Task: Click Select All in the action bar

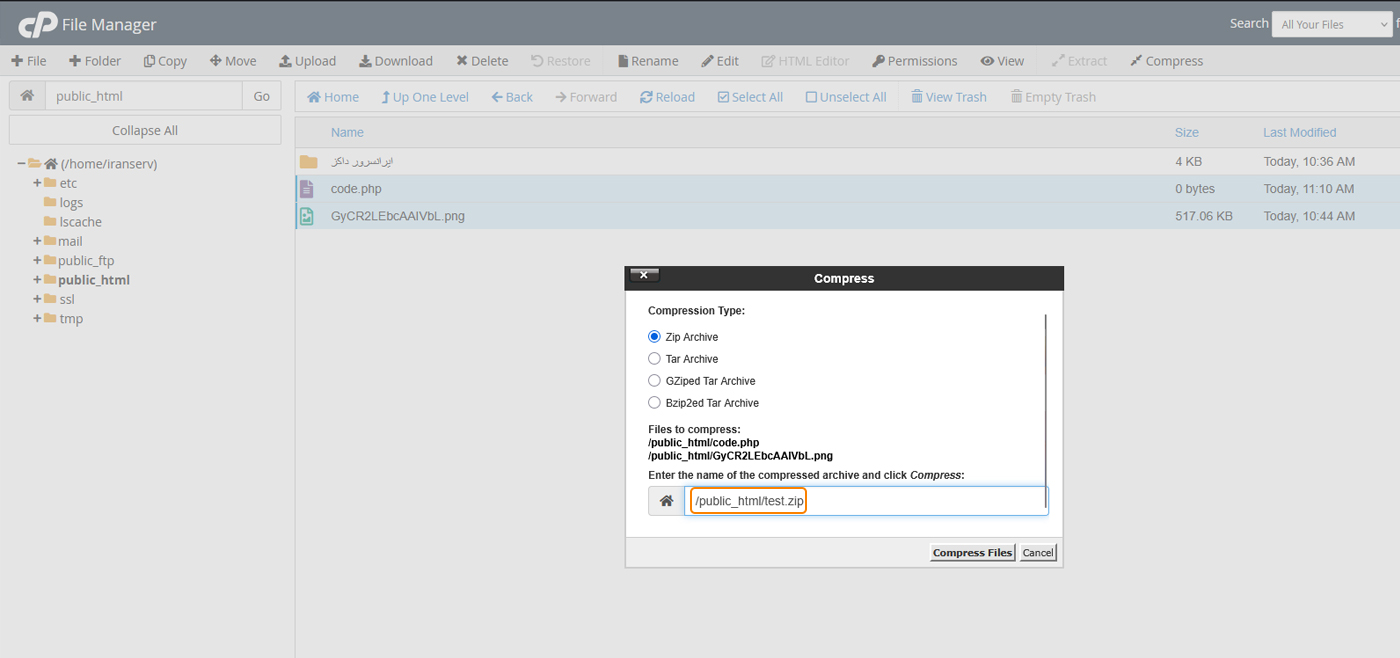Action: pyautogui.click(x=750, y=97)
